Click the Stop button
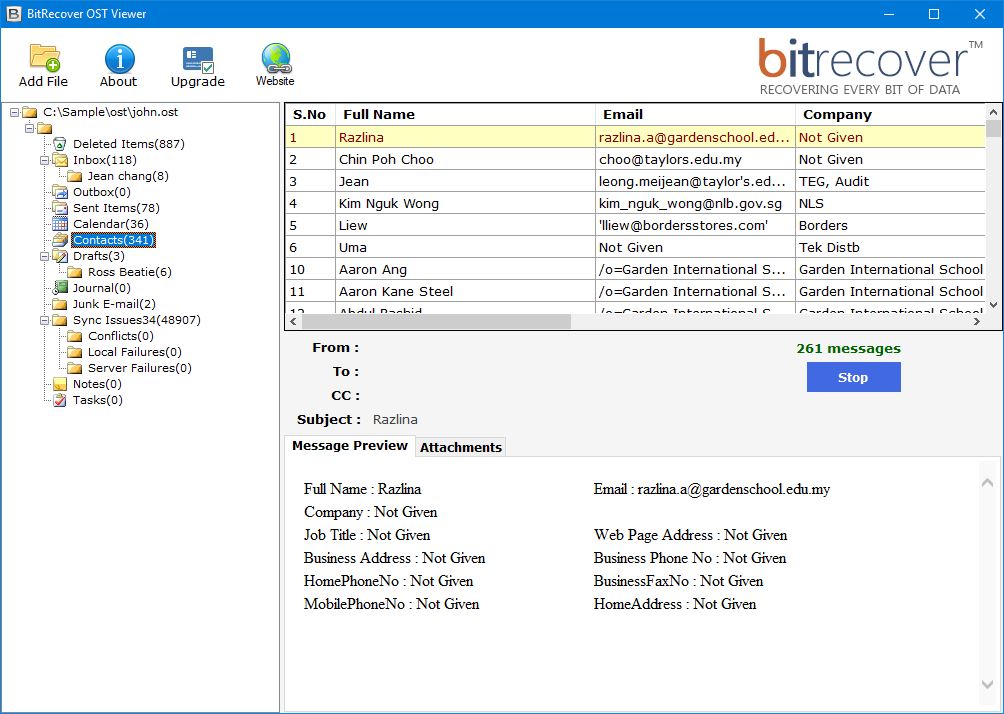This screenshot has height=714, width=1004. click(854, 377)
